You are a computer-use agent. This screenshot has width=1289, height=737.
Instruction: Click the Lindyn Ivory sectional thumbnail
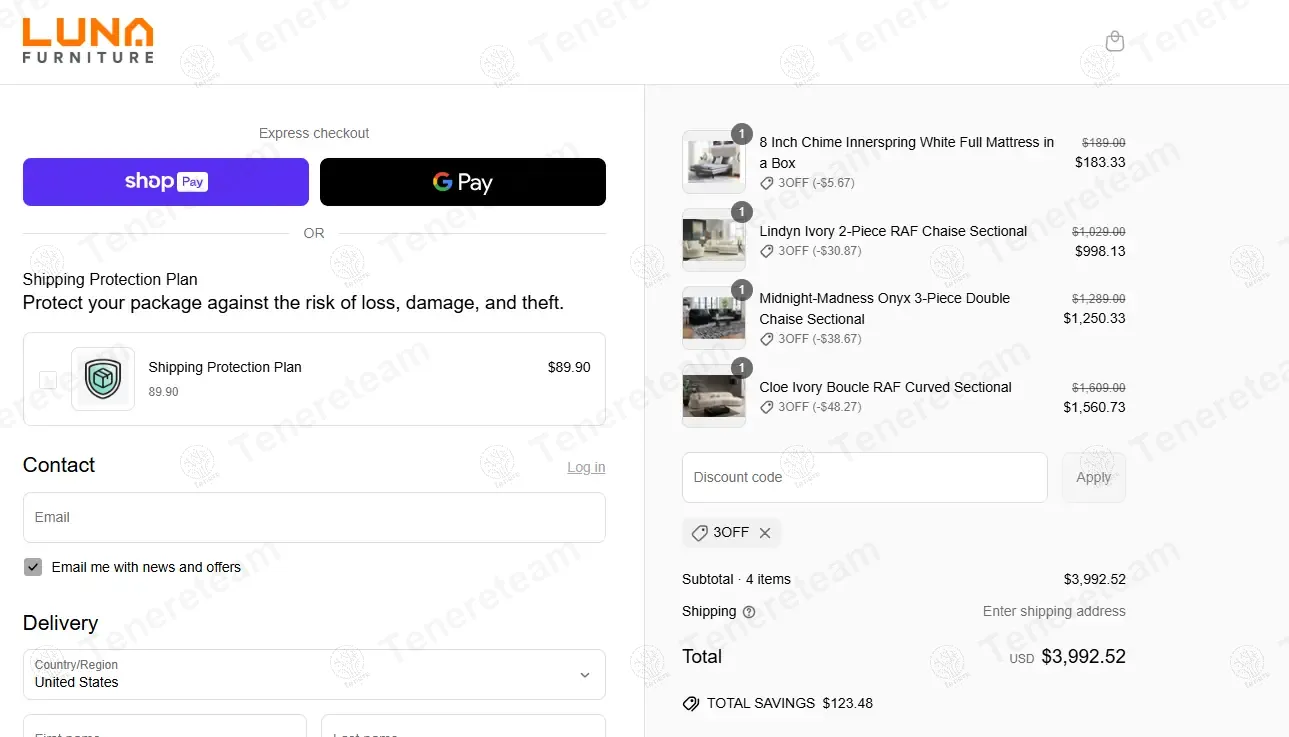click(x=713, y=240)
